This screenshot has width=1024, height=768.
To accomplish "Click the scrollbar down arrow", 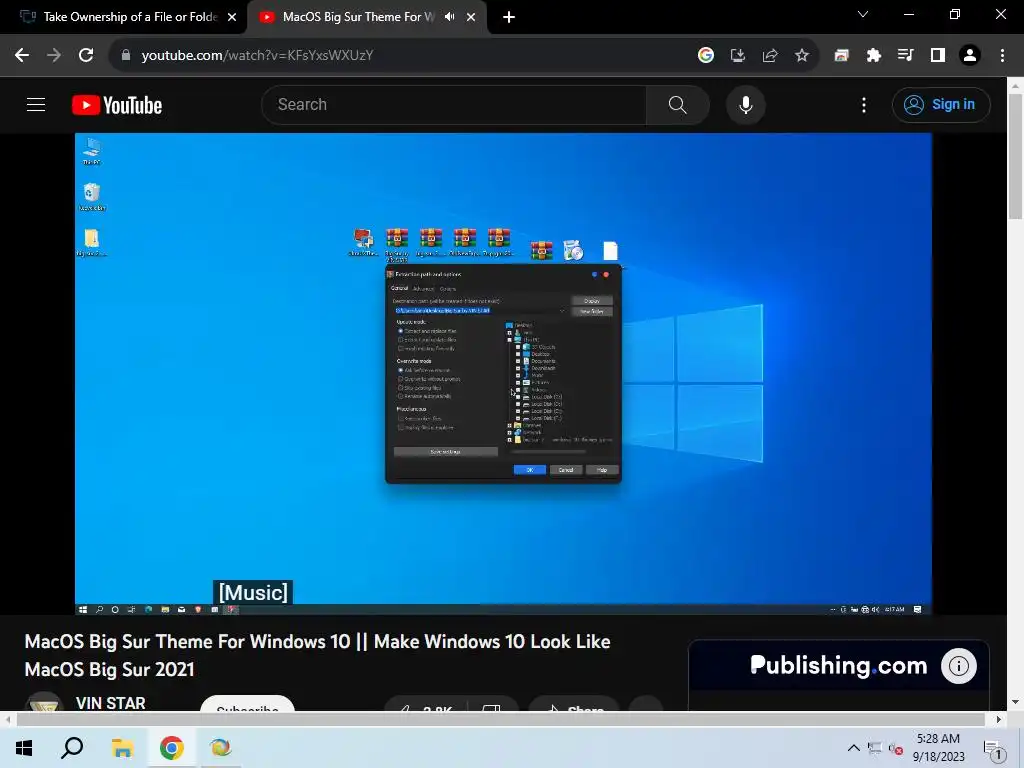I will tap(1016, 702).
